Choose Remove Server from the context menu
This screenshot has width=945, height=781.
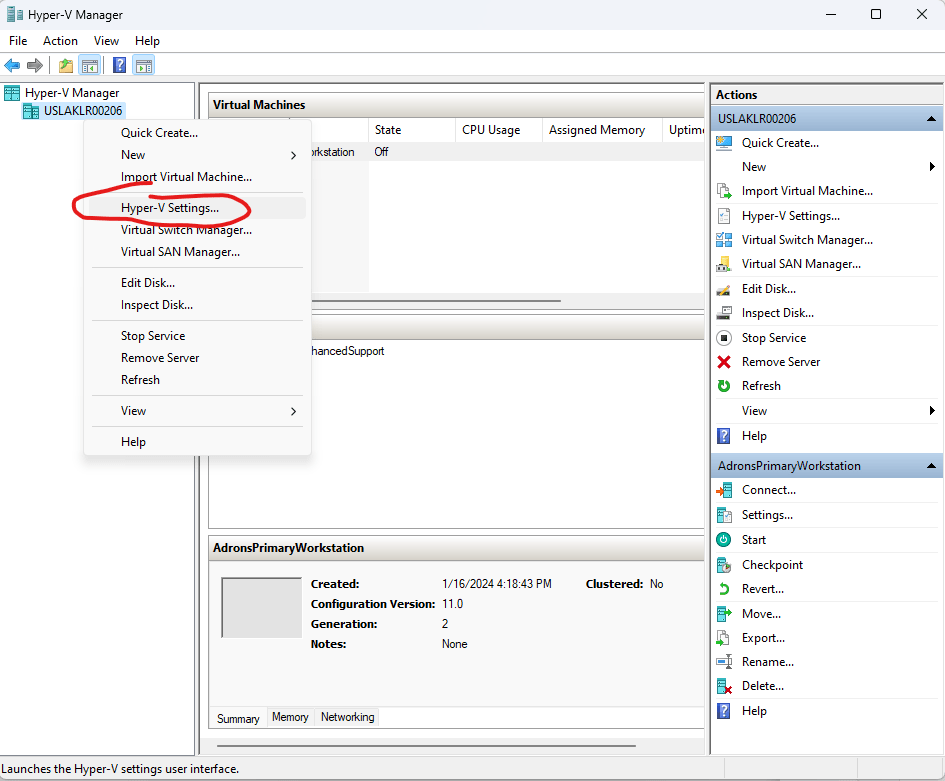[x=197, y=358]
